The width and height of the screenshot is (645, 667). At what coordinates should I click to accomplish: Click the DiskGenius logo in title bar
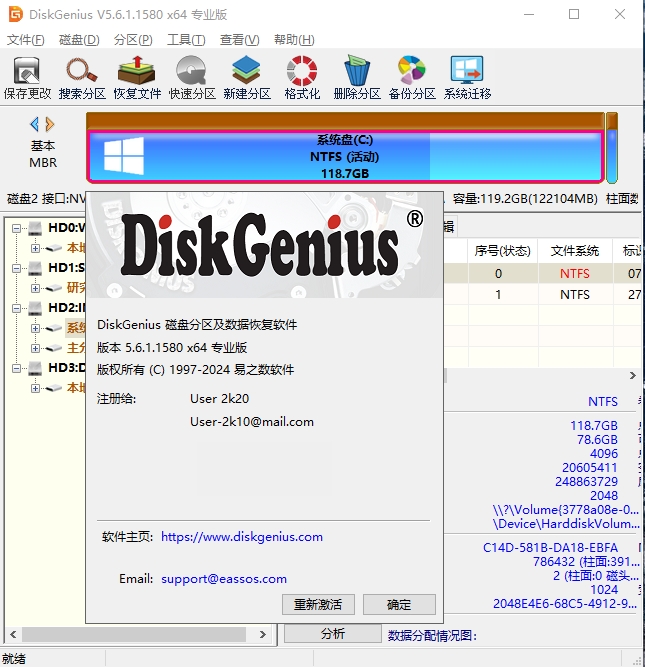(x=16, y=14)
